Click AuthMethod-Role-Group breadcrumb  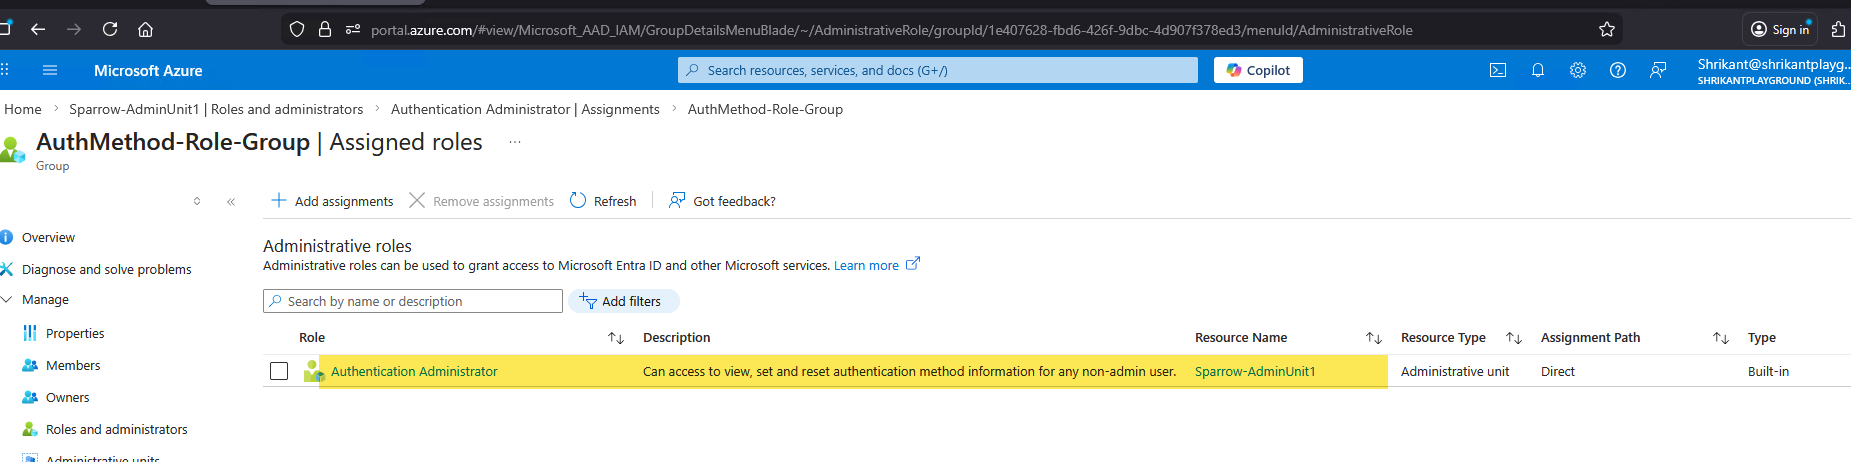pos(765,109)
